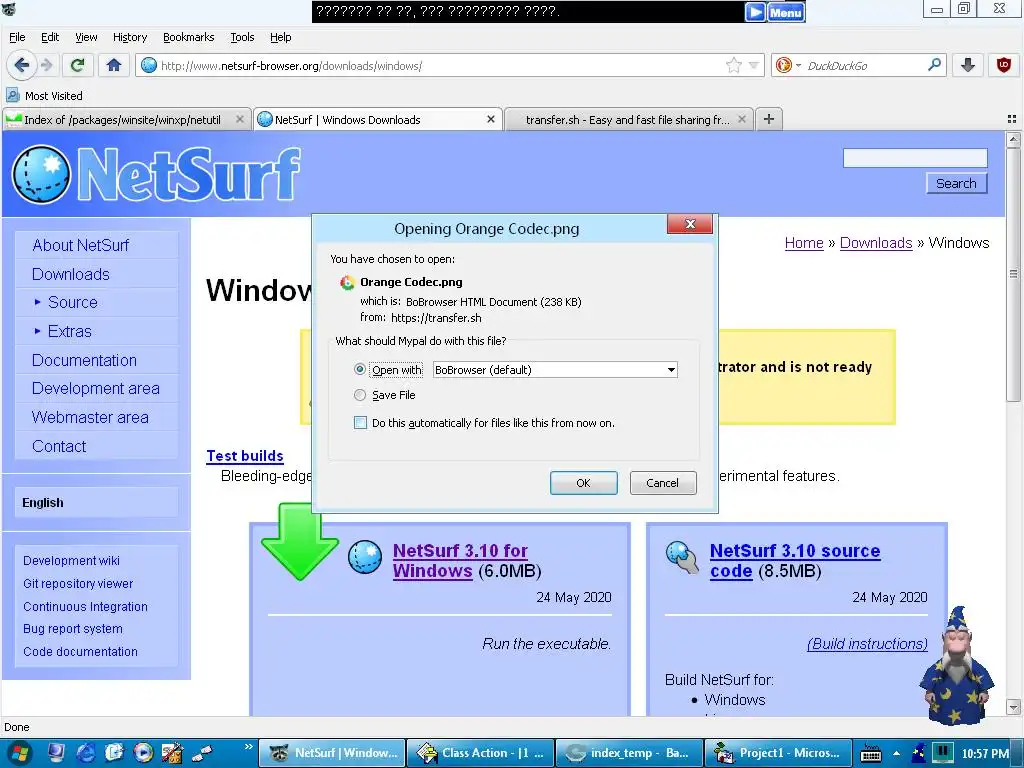Click the scrollbar down arrow
The height and width of the screenshot is (768, 1024).
click(x=1013, y=707)
